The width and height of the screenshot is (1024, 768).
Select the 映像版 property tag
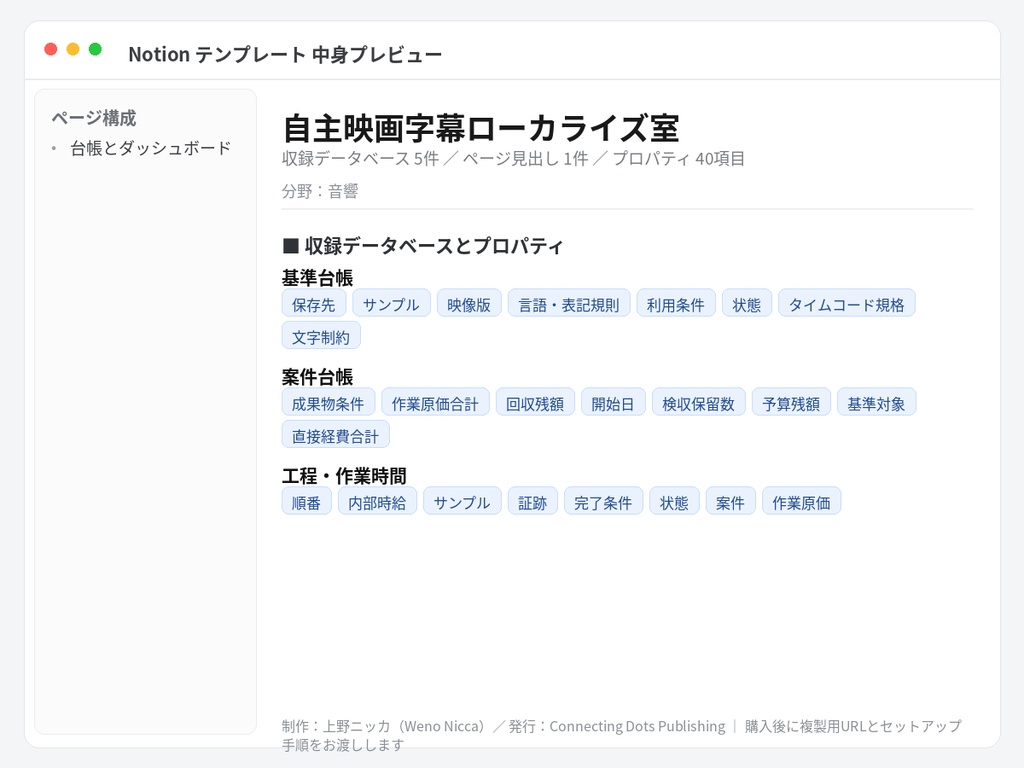click(470, 304)
